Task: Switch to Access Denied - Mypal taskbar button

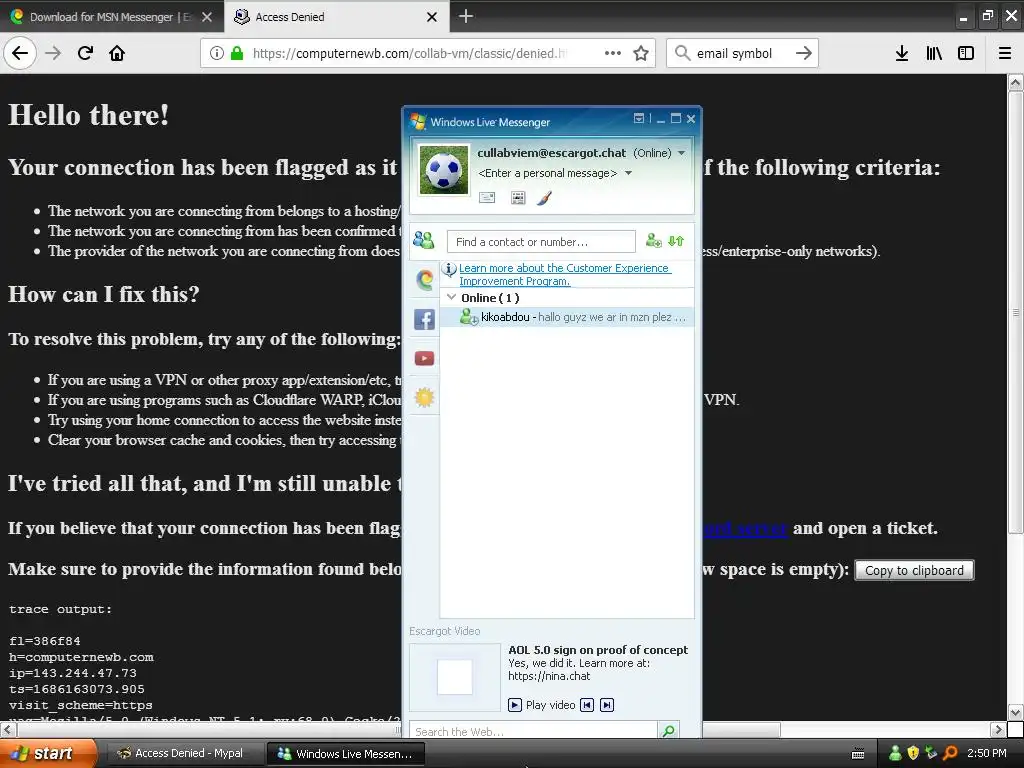Action: (x=184, y=754)
